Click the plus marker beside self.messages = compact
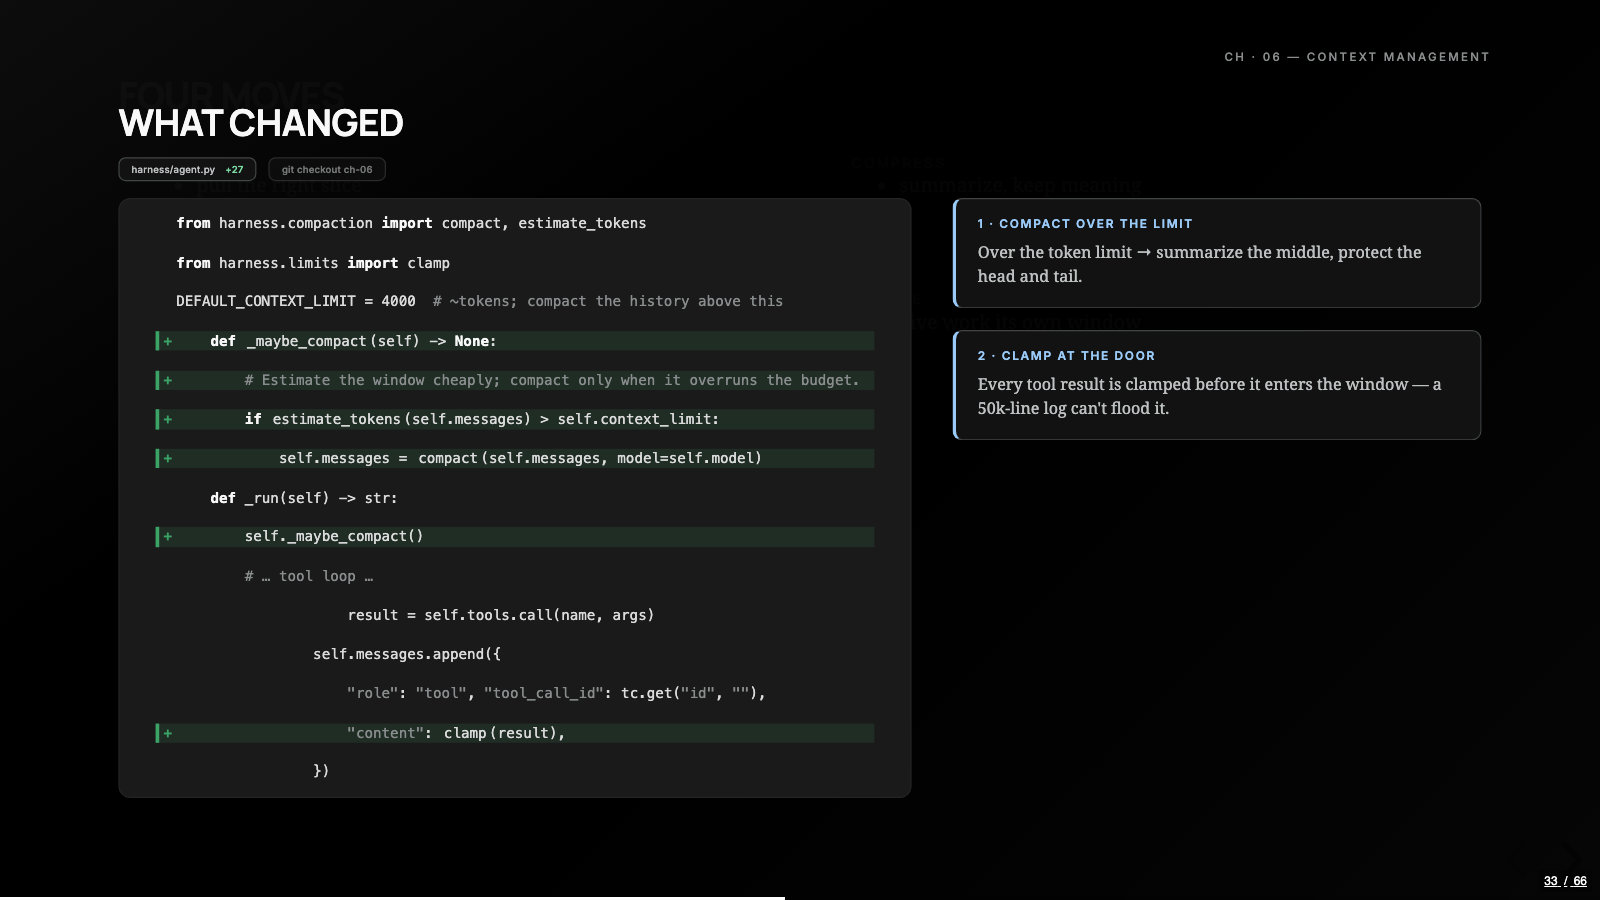Image resolution: width=1600 pixels, height=900 pixels. [x=168, y=458]
